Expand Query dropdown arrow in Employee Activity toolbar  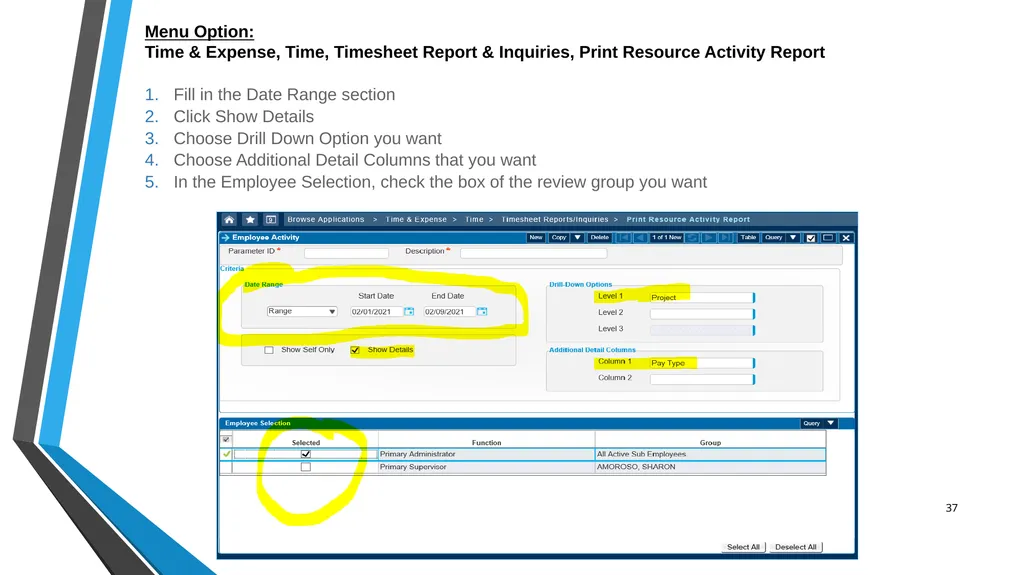(793, 238)
